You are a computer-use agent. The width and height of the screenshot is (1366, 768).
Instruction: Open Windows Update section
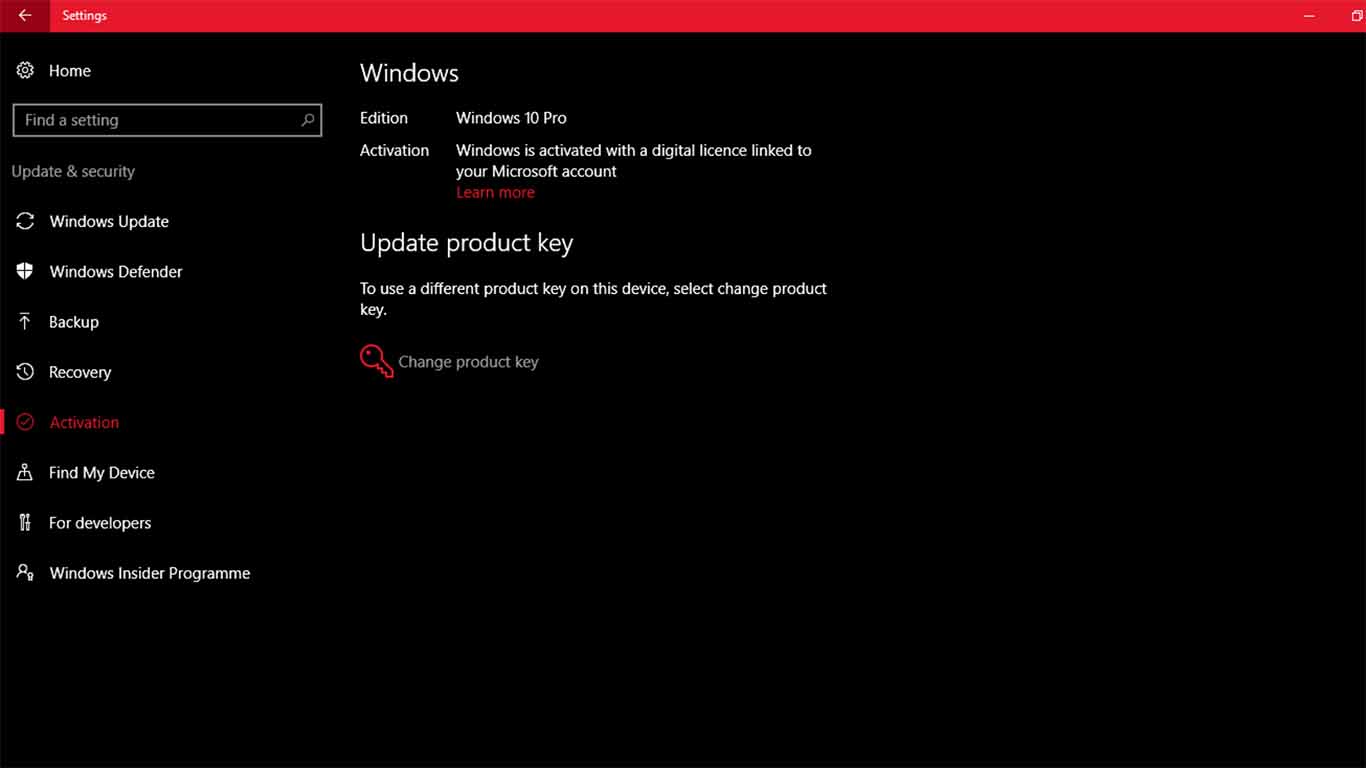(x=109, y=221)
